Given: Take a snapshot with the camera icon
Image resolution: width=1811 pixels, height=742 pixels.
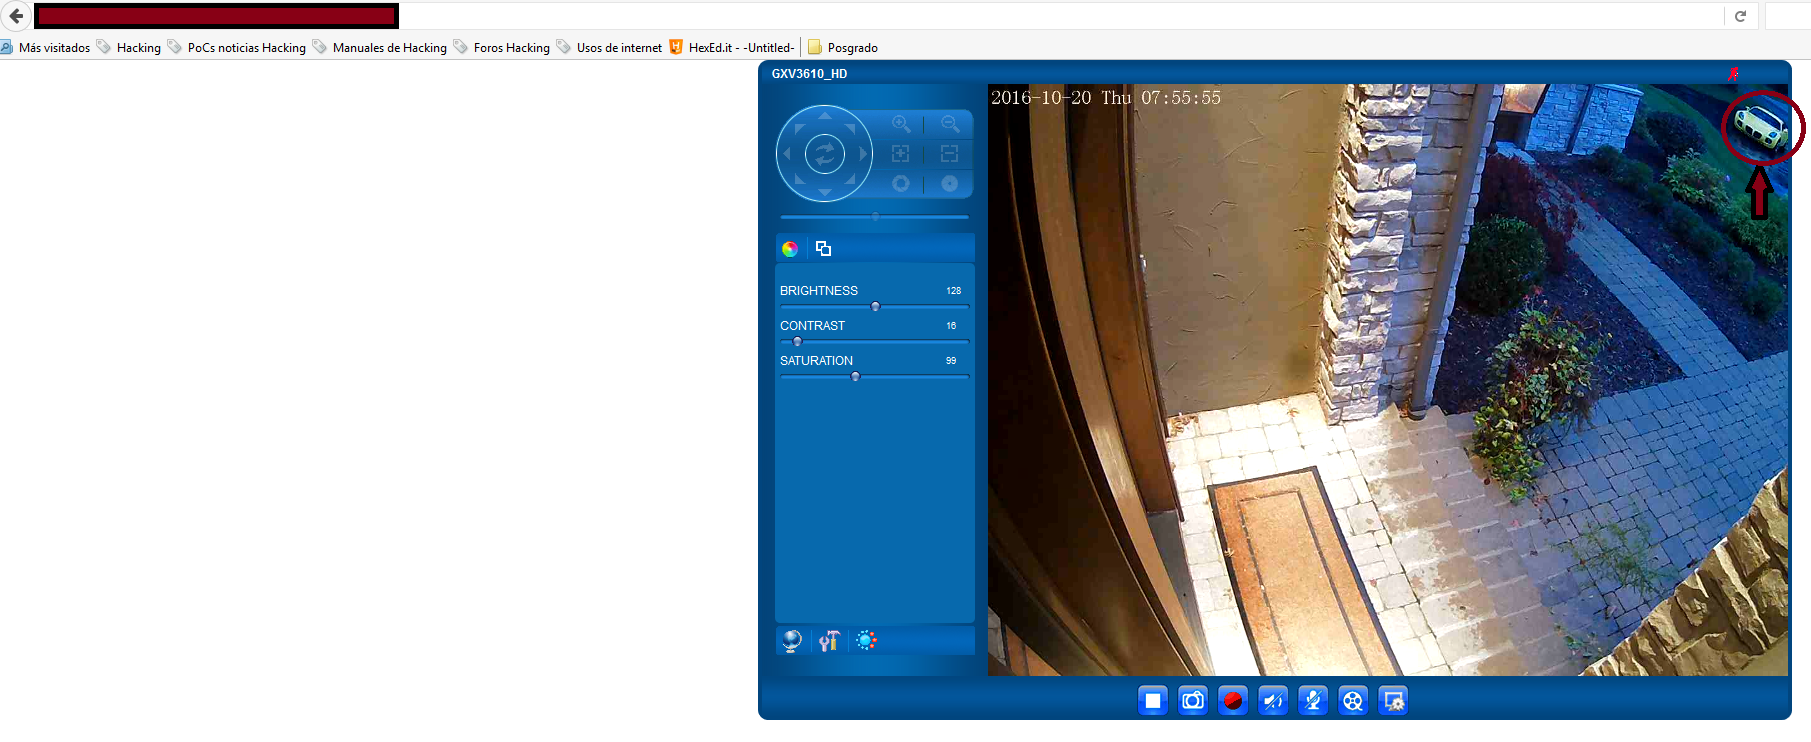Looking at the screenshot, I should tap(1193, 701).
